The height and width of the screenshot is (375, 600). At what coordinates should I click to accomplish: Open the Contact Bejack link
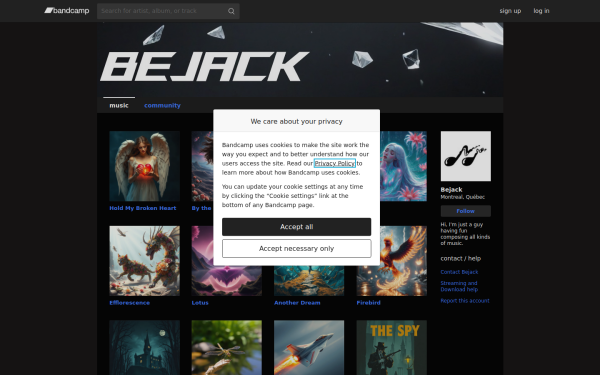459,272
